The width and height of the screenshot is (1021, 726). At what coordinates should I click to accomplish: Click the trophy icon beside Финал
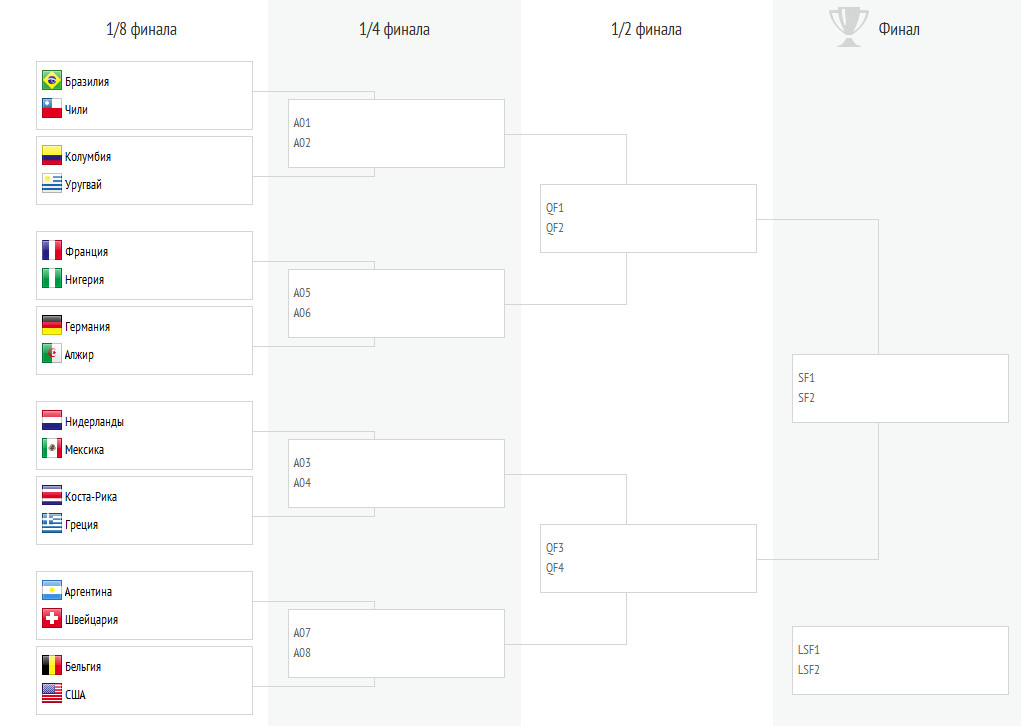pos(848,27)
